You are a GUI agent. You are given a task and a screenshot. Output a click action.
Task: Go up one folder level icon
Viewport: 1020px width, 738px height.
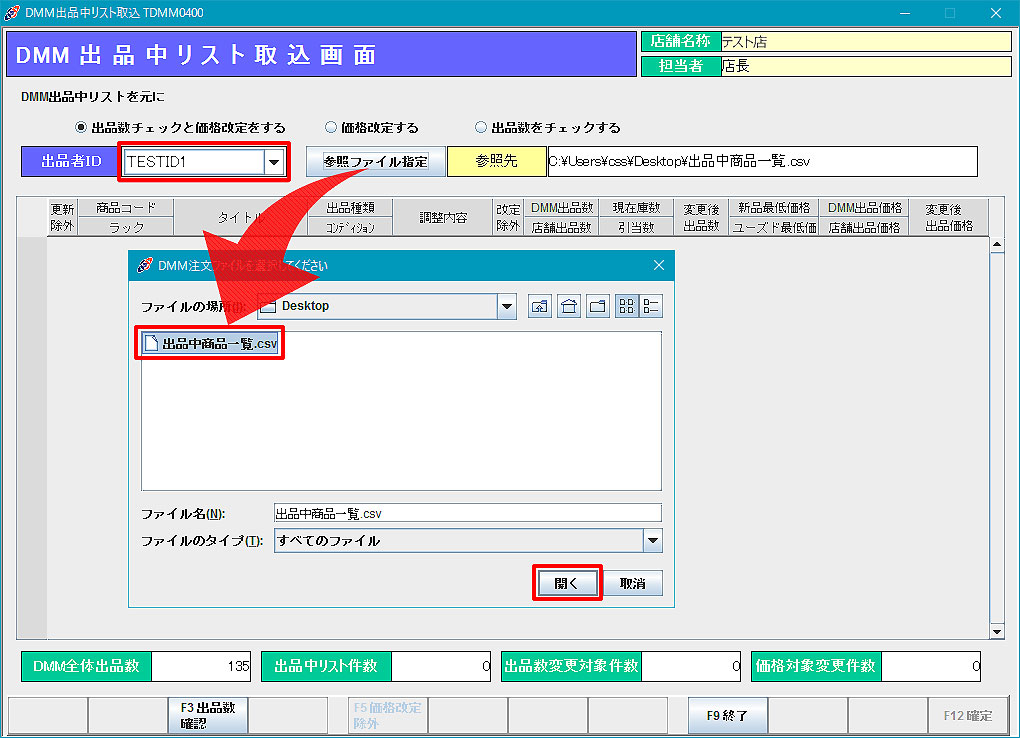tap(540, 307)
